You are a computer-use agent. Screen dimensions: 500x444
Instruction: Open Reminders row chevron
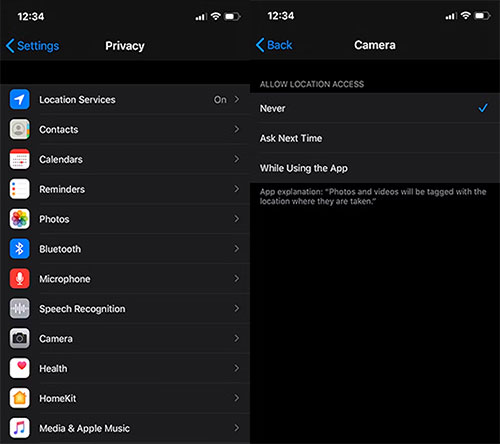tap(237, 189)
